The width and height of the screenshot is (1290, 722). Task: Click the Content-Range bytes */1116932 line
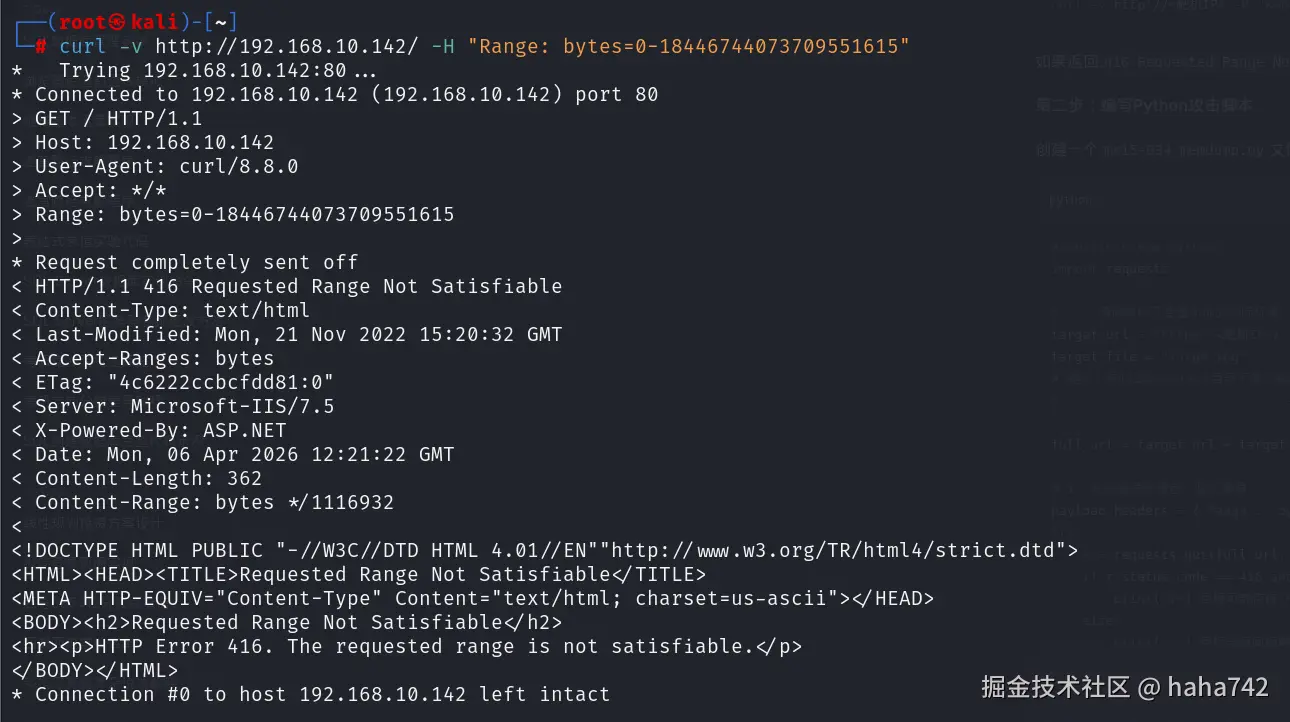click(214, 502)
